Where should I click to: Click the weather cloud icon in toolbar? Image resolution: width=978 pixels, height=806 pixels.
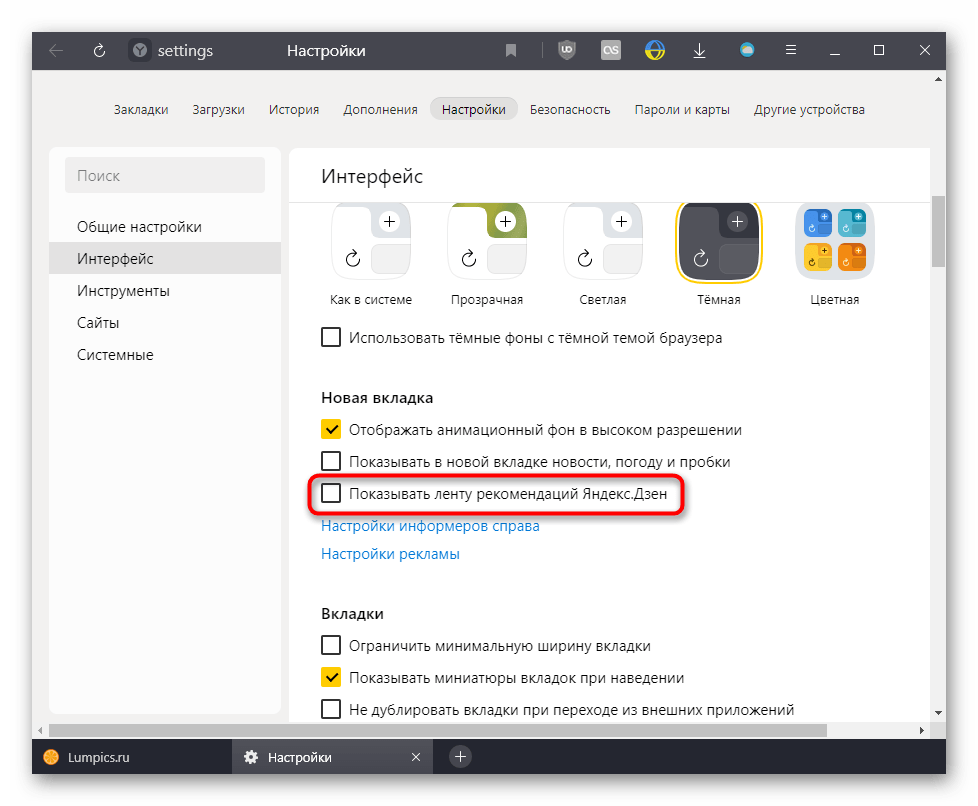[747, 50]
